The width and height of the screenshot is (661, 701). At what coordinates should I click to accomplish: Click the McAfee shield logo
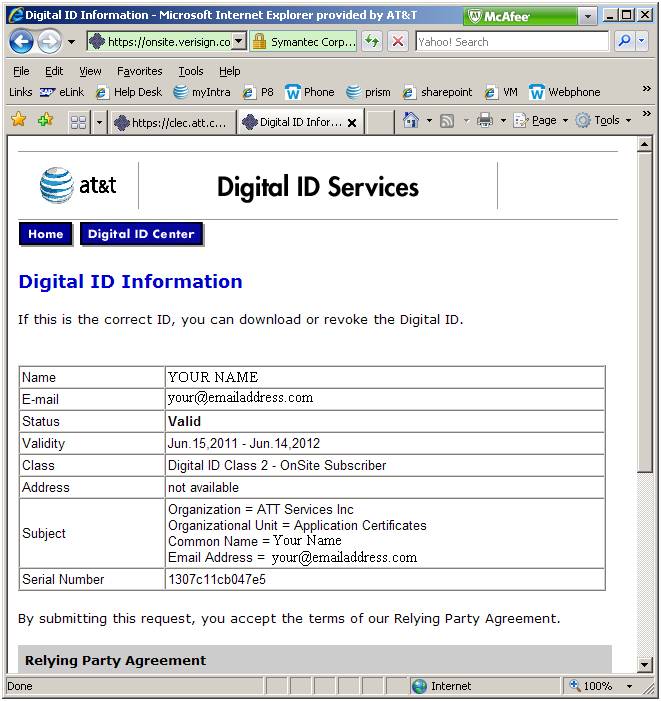(474, 17)
